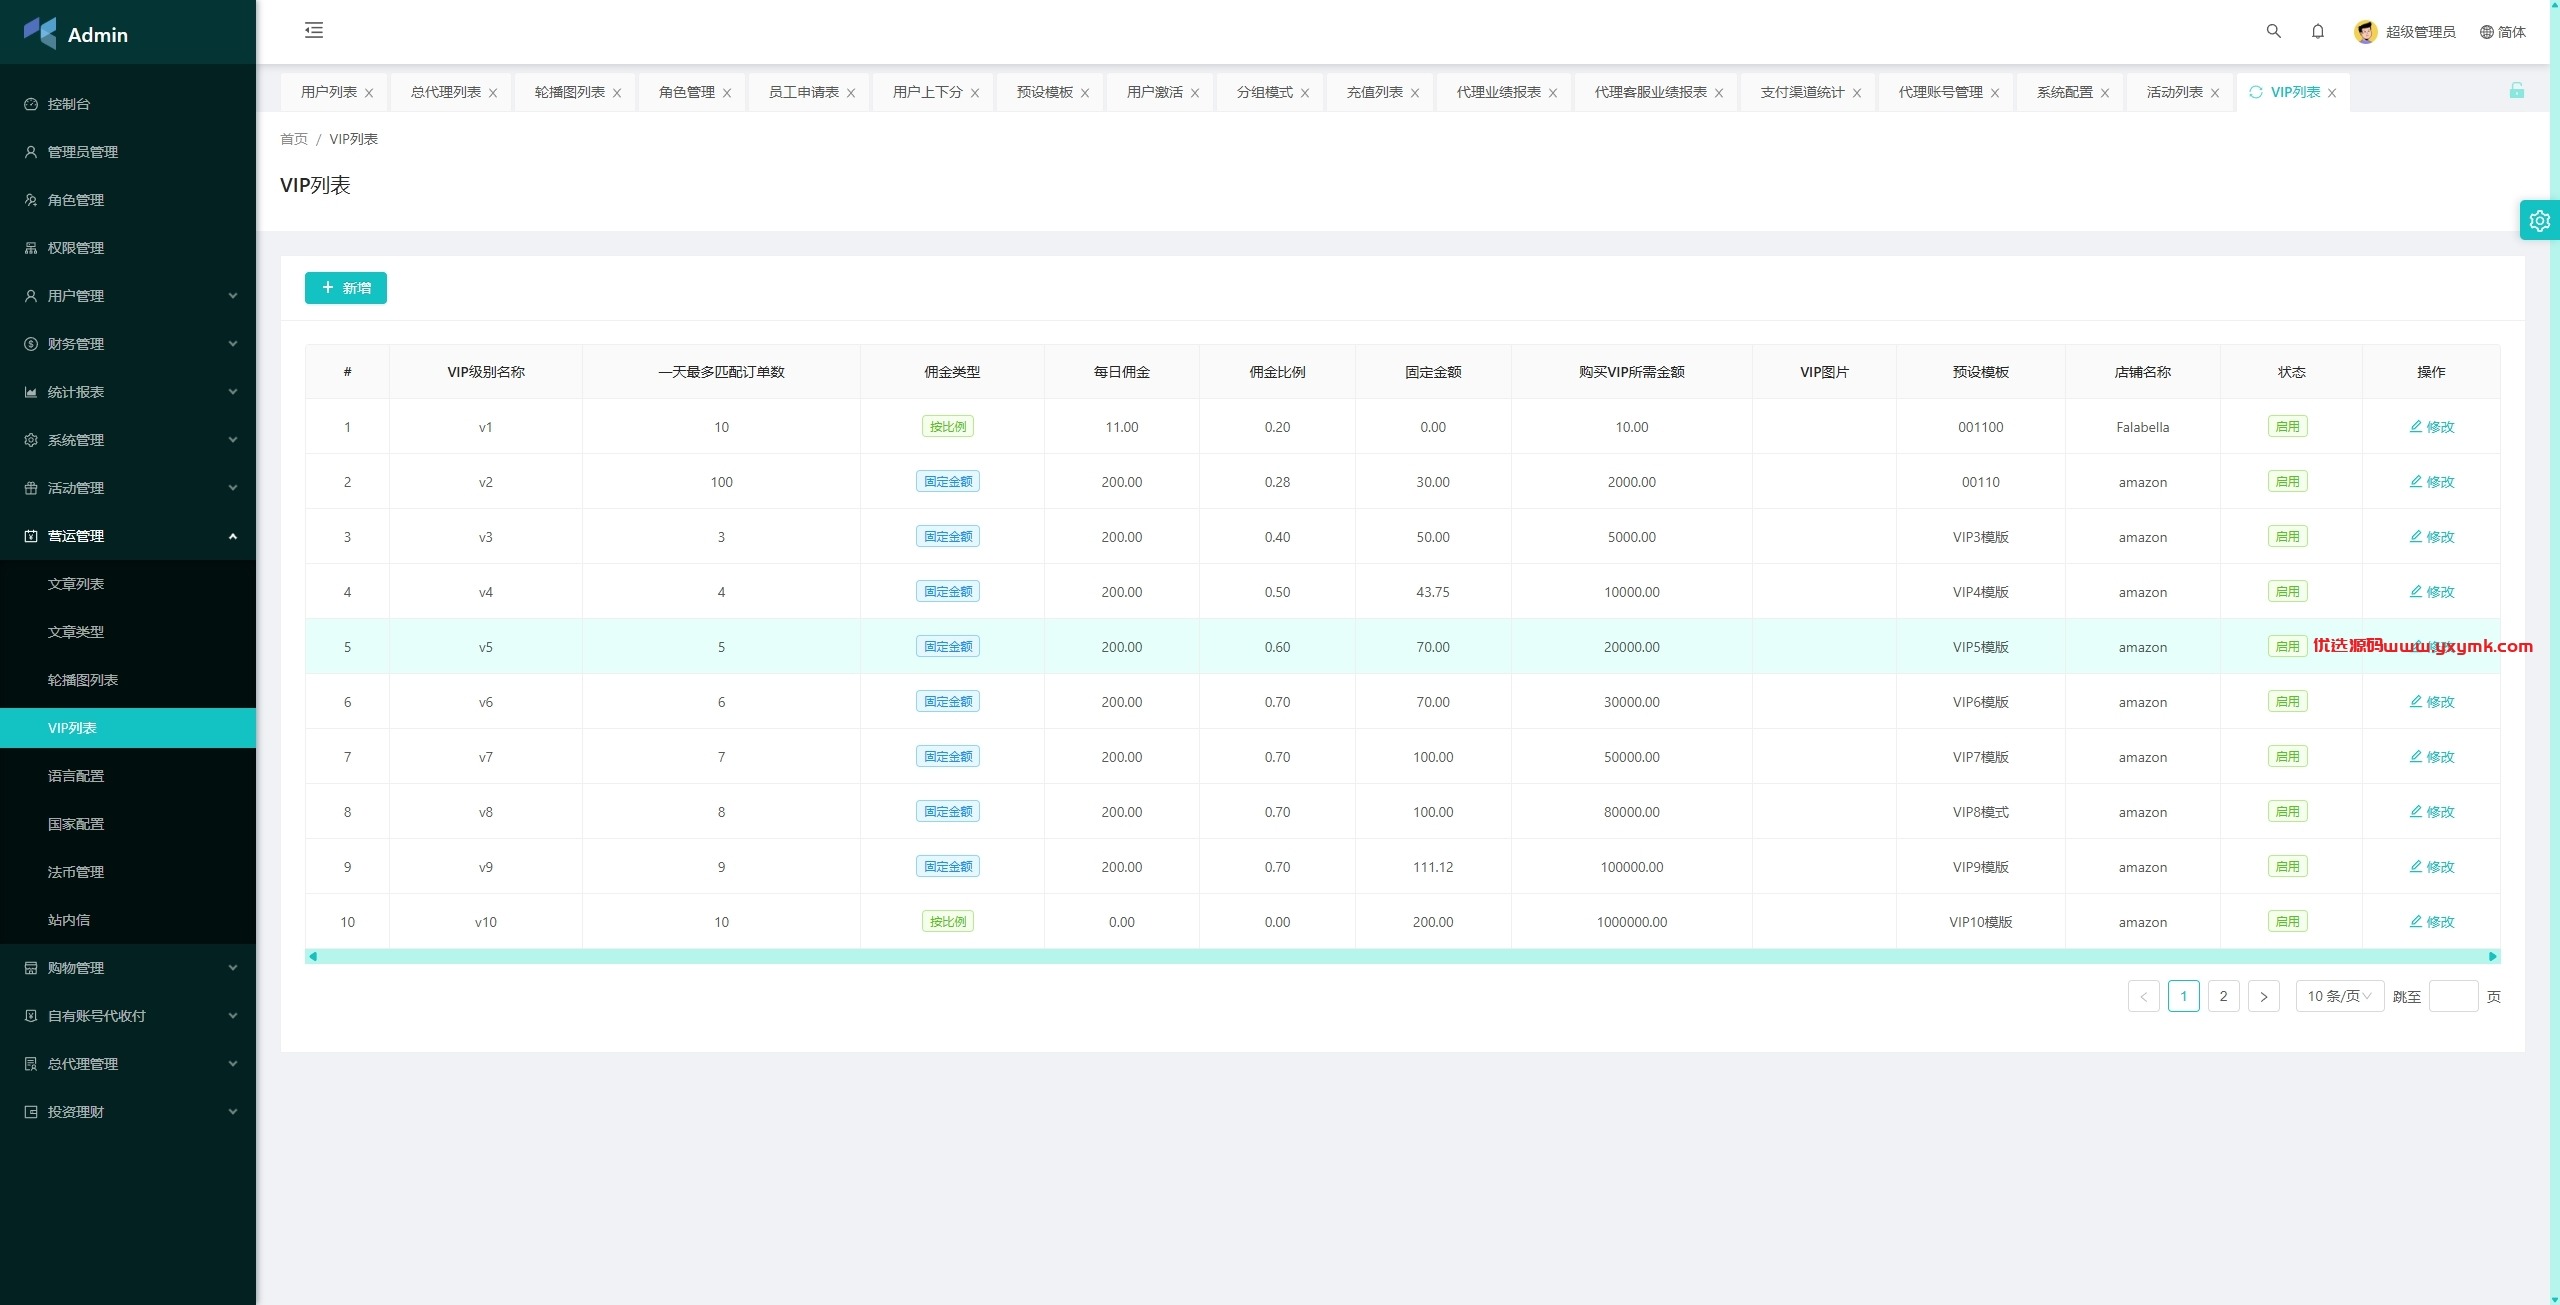Screen dimensions: 2560x1305
Task: Close the 系统配置 tab
Action: pyautogui.click(x=2105, y=93)
